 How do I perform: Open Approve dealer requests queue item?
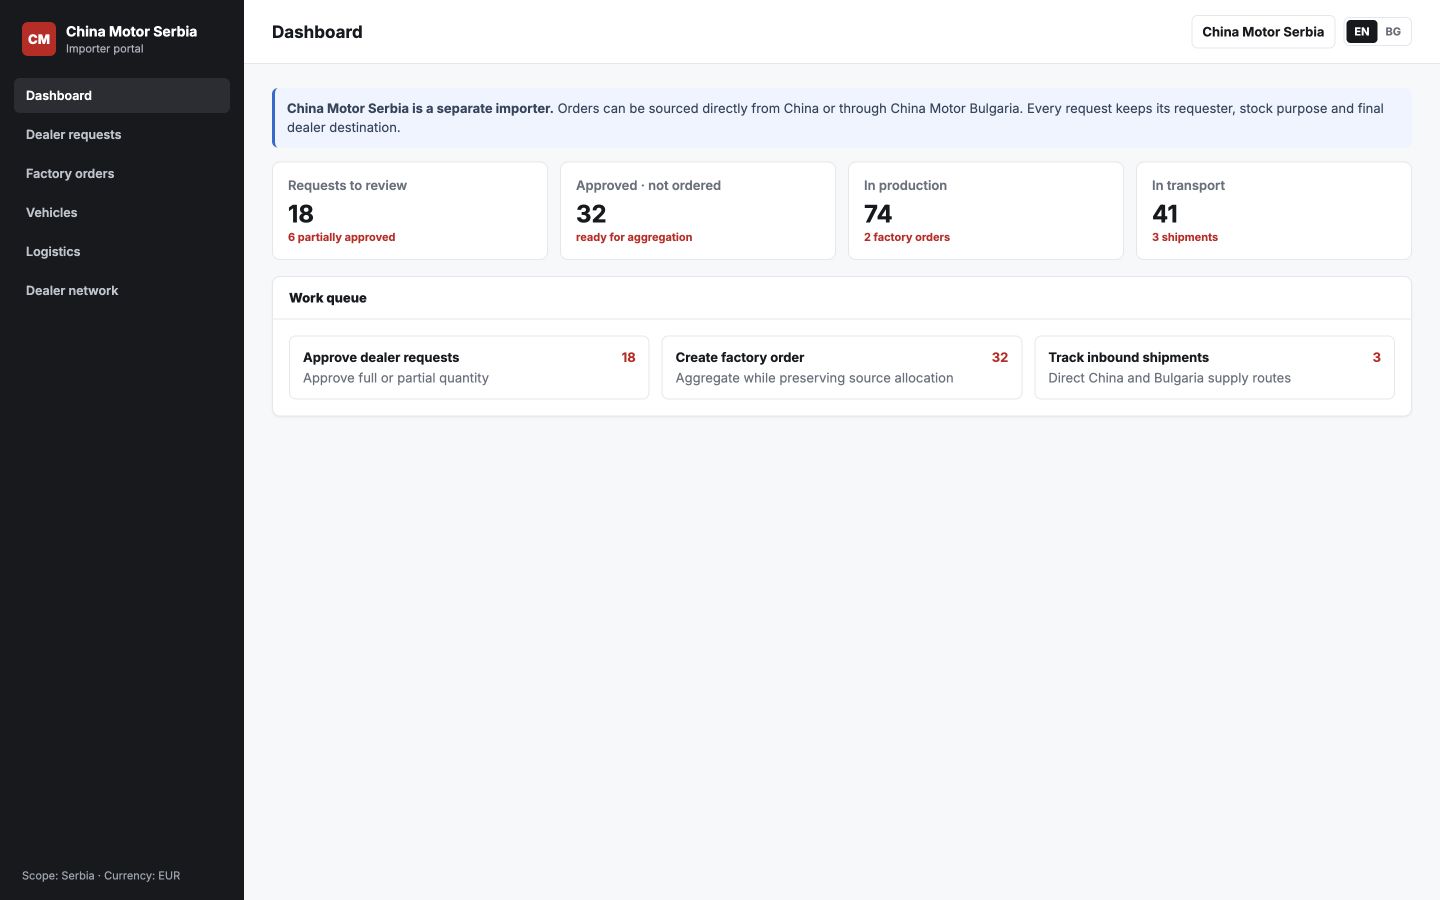[x=469, y=367]
